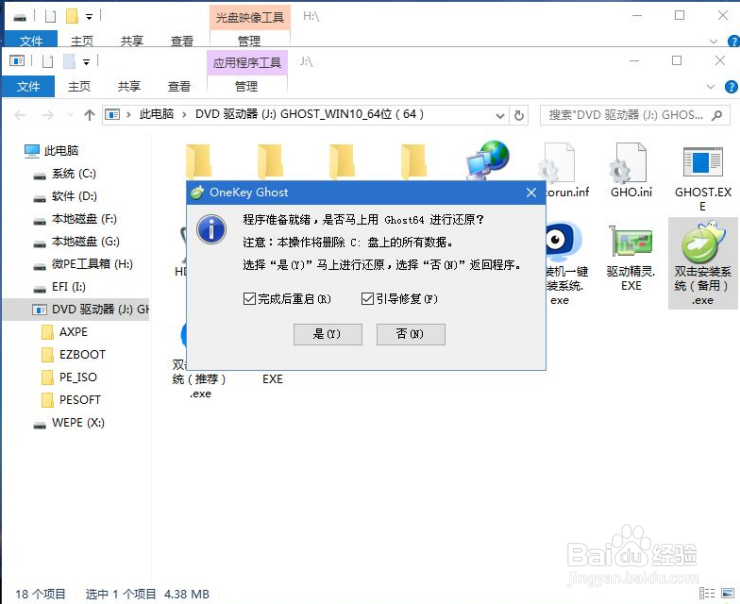Open 查看 tab in J:\ window

tap(179, 86)
